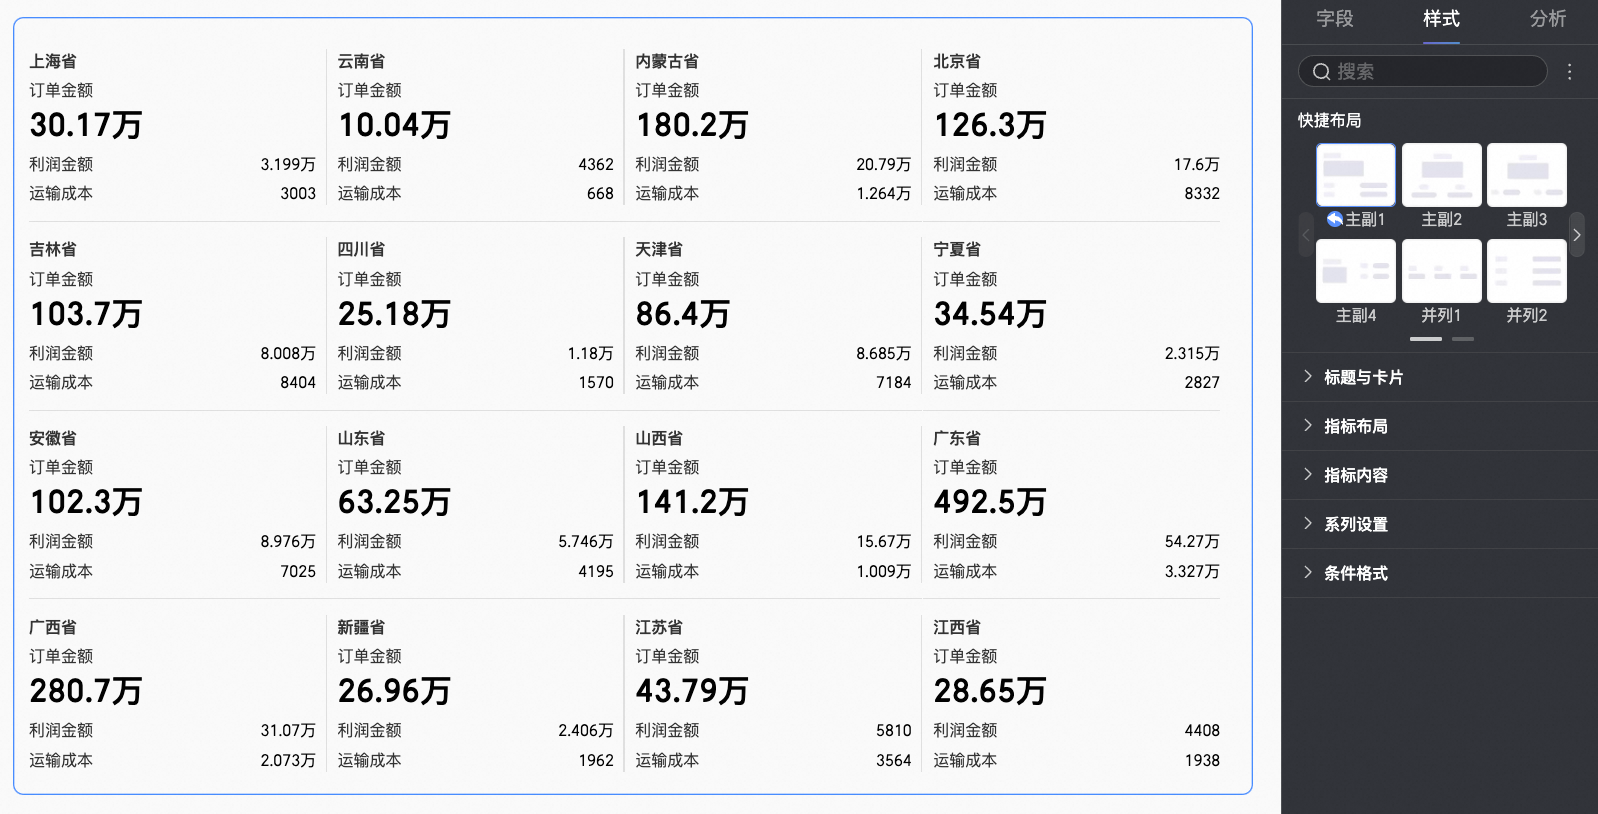Click the 广东省 order amount 492.5万
The height and width of the screenshot is (814, 1598).
[989, 502]
